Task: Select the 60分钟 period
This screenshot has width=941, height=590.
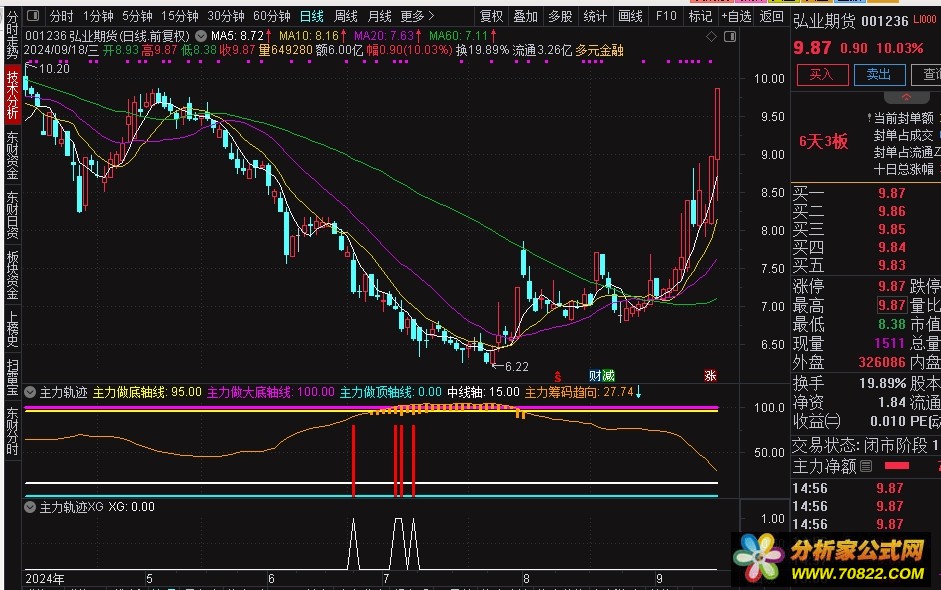Action: (271, 16)
